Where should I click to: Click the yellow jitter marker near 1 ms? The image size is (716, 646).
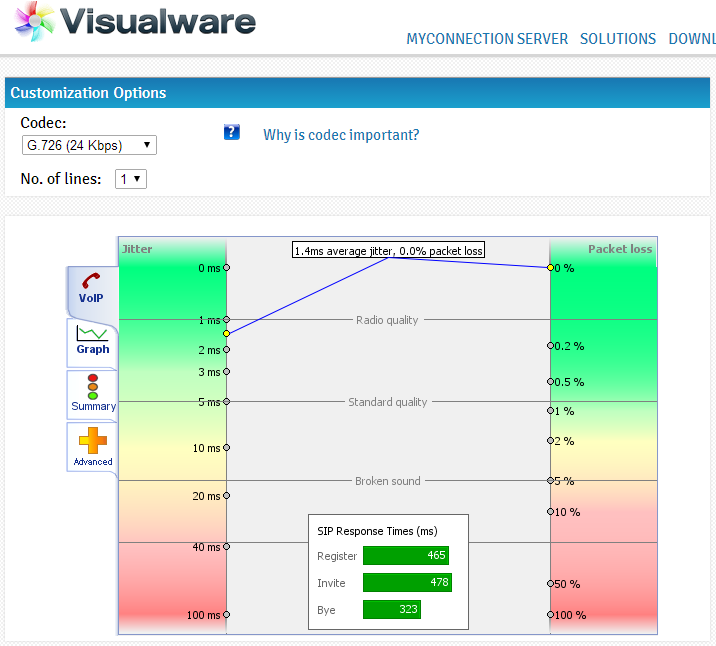(x=226, y=334)
